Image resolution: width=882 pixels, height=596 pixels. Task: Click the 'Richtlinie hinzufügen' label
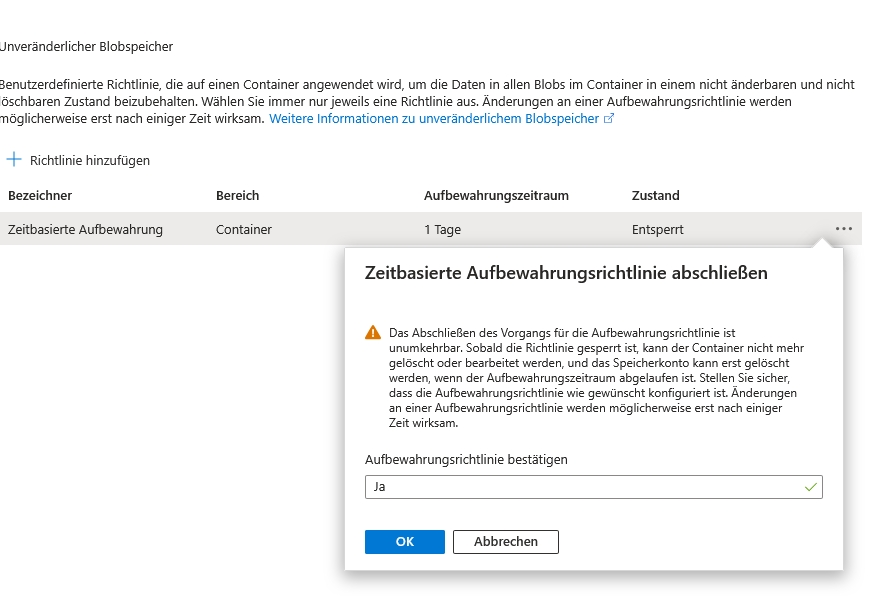tap(90, 160)
